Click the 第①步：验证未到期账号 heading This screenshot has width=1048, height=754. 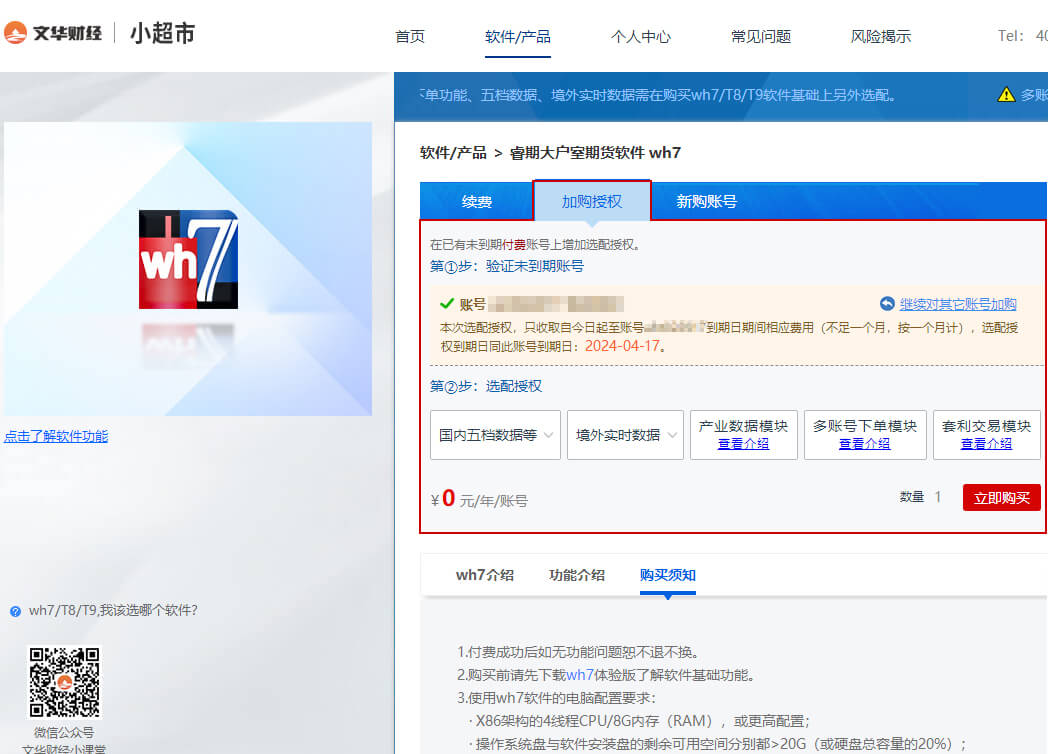tap(507, 266)
